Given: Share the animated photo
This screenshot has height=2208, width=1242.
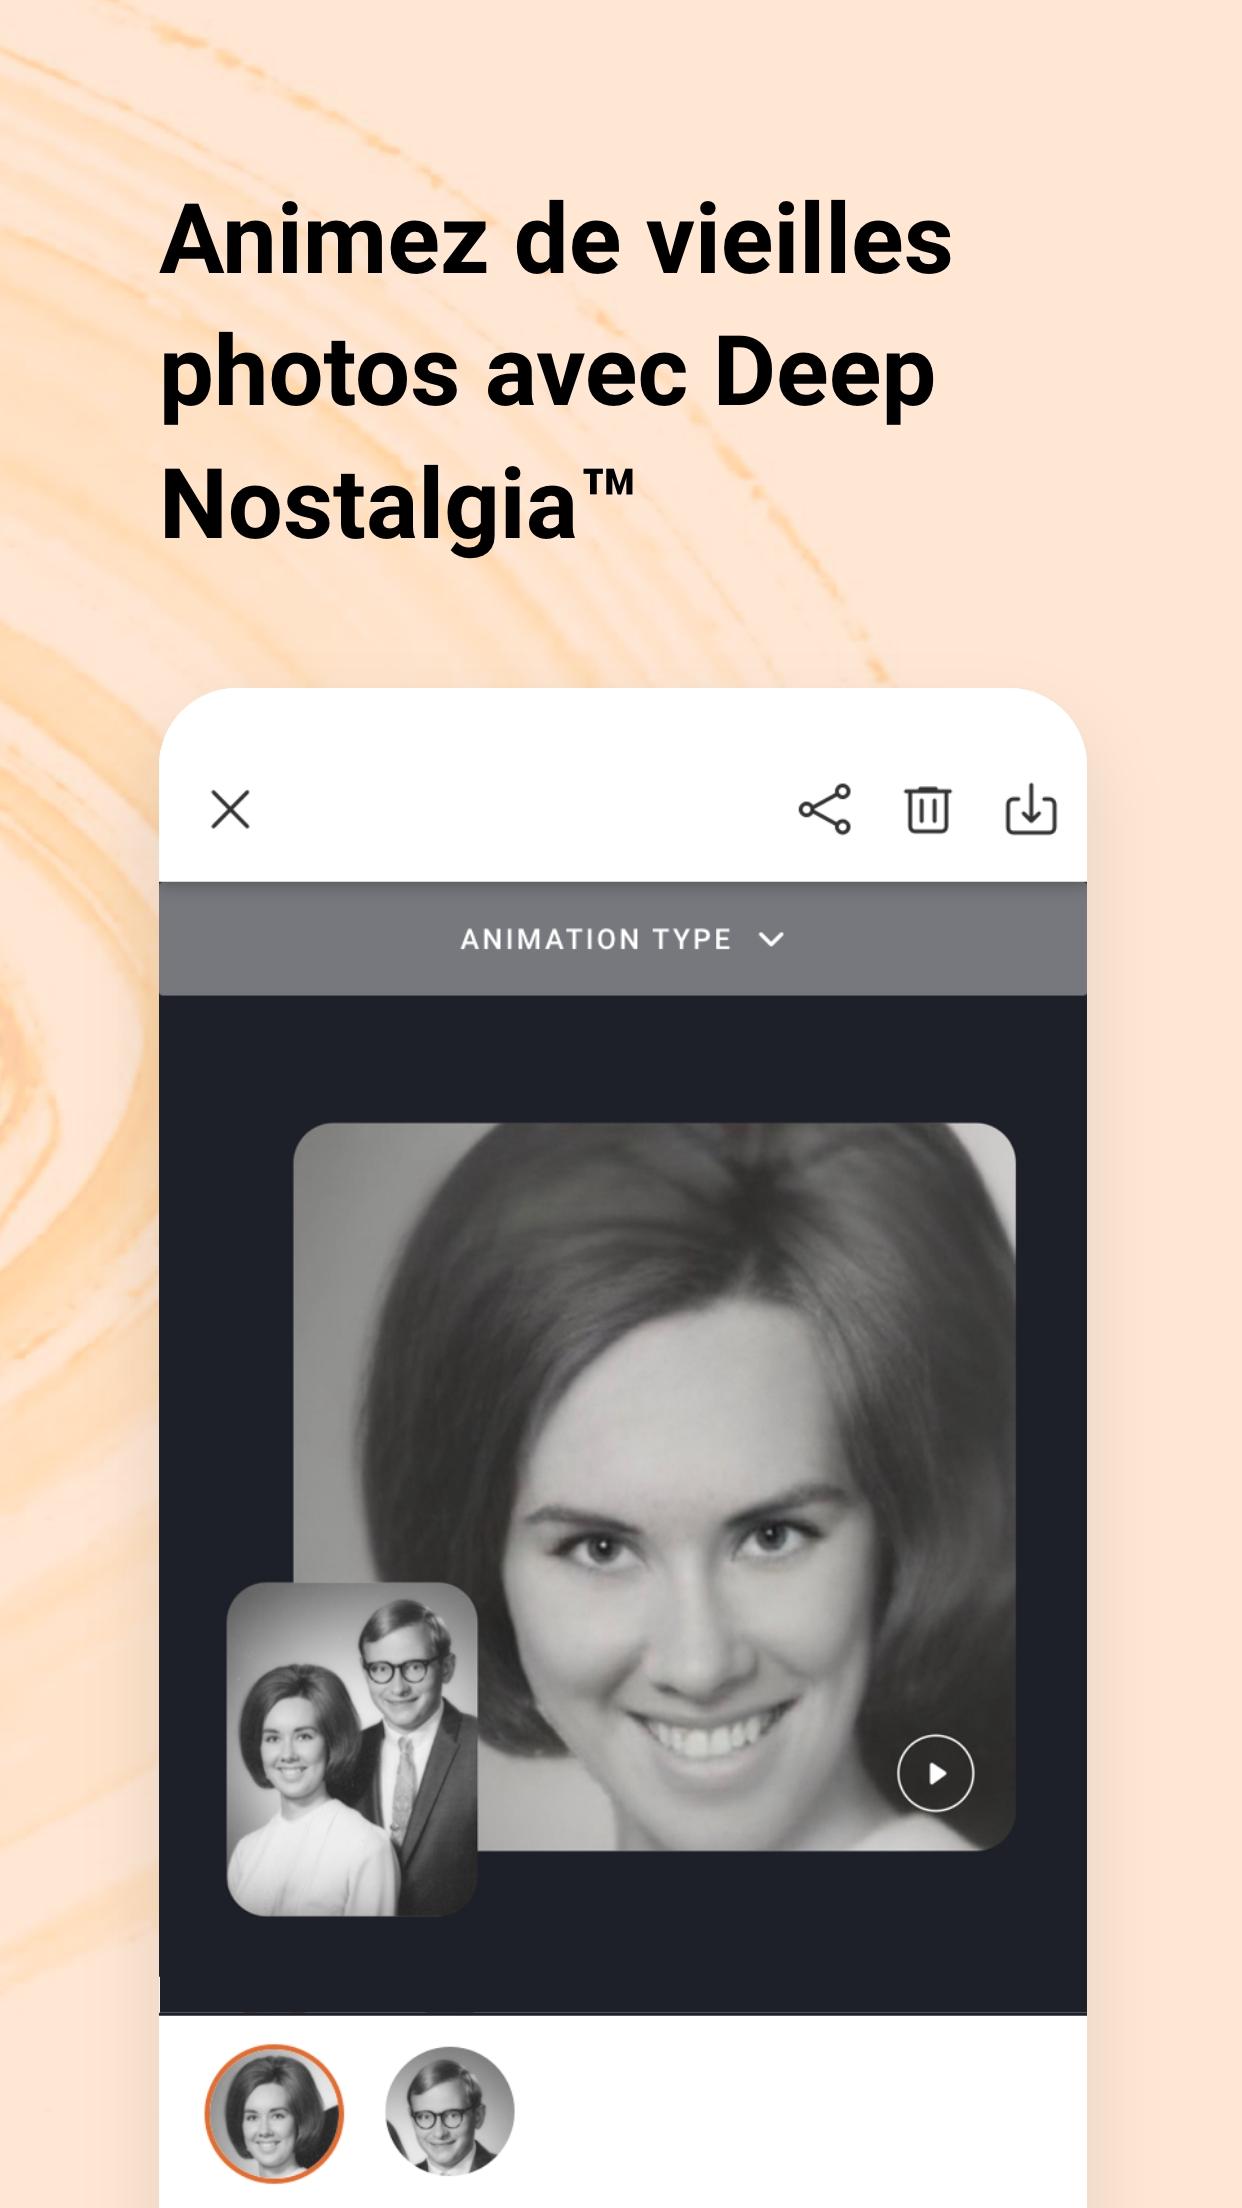Looking at the screenshot, I should pyautogui.click(x=825, y=809).
